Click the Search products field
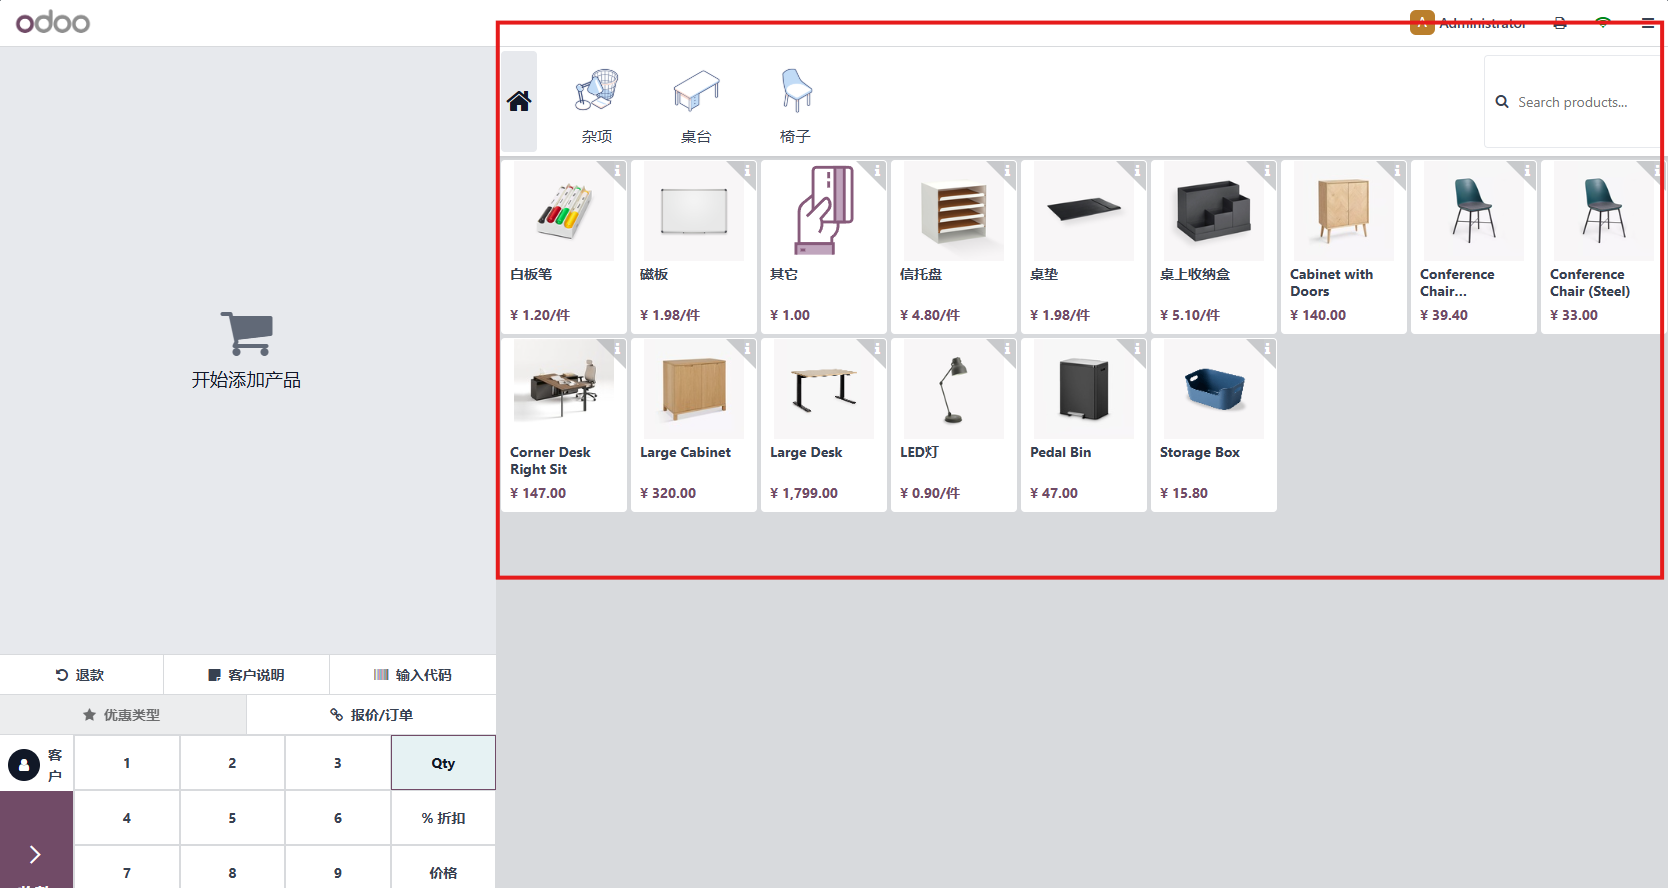The image size is (1668, 888). click(1574, 102)
